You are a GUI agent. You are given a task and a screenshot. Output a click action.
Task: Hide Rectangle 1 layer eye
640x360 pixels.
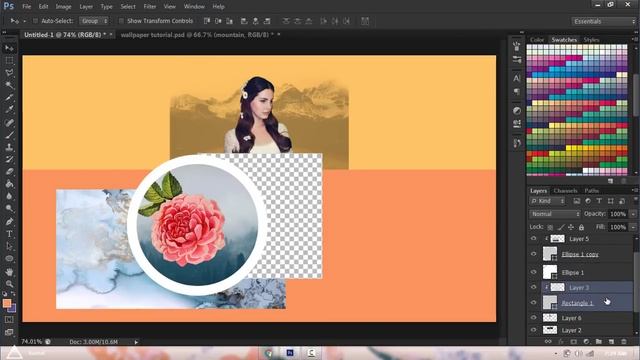(533, 302)
